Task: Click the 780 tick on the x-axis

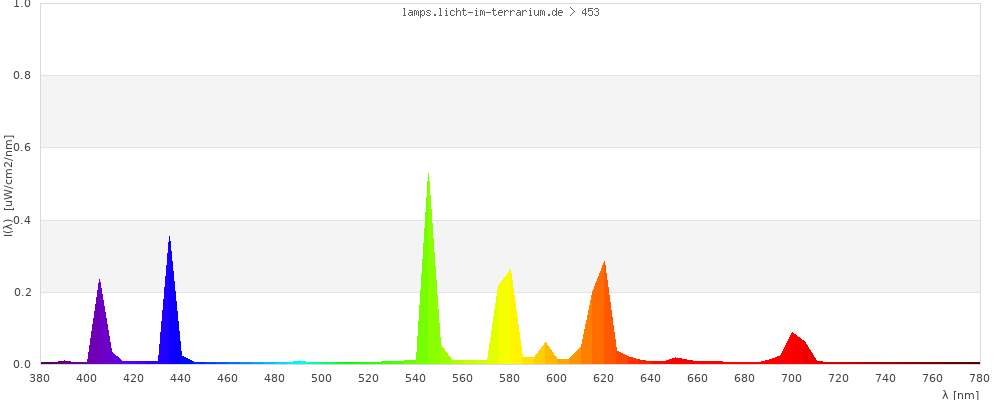Action: click(979, 378)
